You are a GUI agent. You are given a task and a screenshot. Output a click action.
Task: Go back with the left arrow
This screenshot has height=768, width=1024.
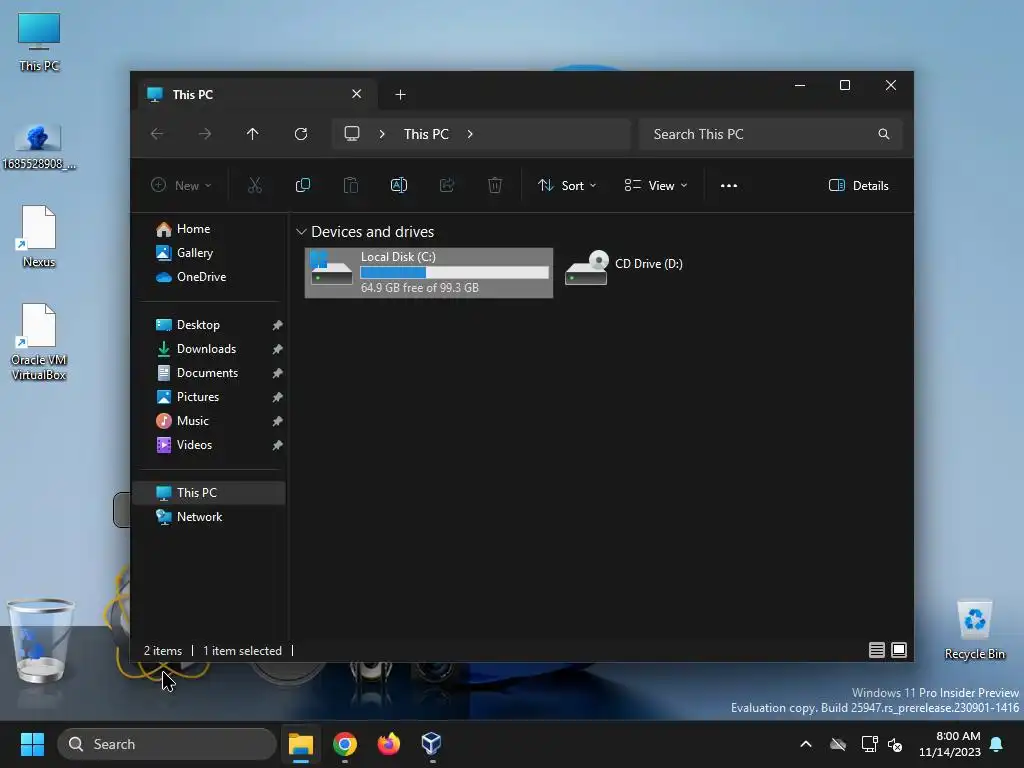(157, 134)
